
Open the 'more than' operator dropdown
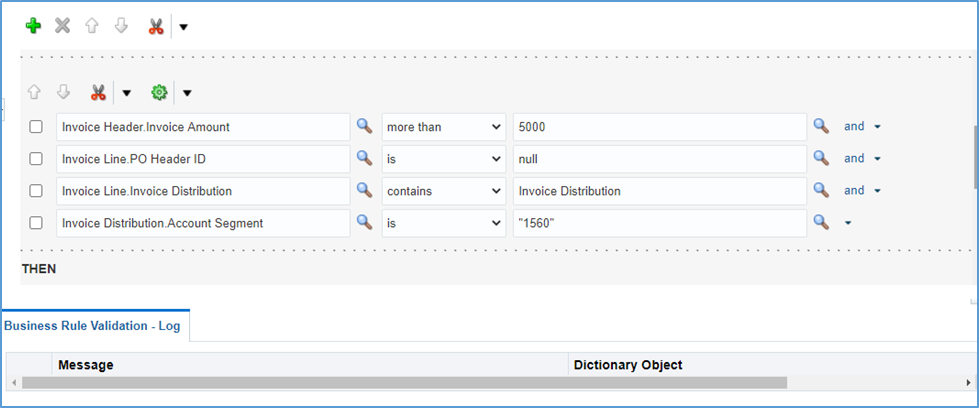(x=444, y=127)
